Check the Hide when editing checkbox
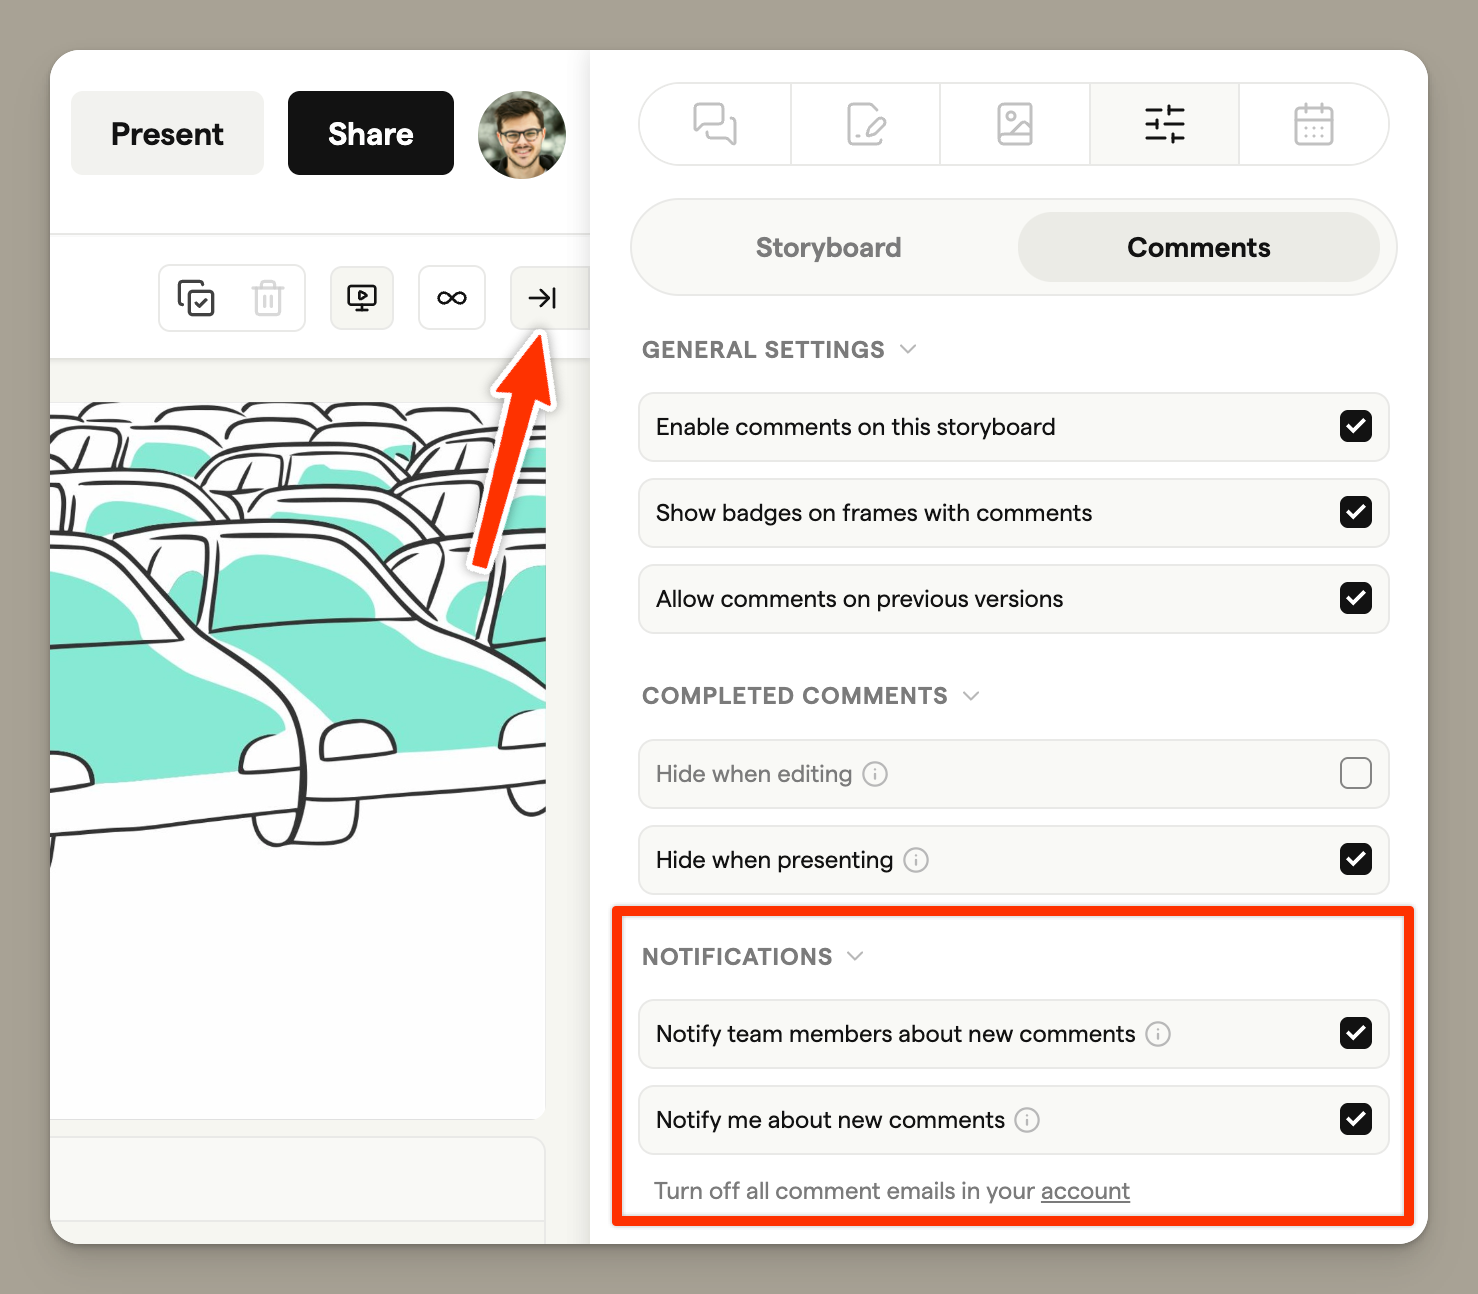Screen dimensions: 1478x1294 pyautogui.click(x=1356, y=773)
